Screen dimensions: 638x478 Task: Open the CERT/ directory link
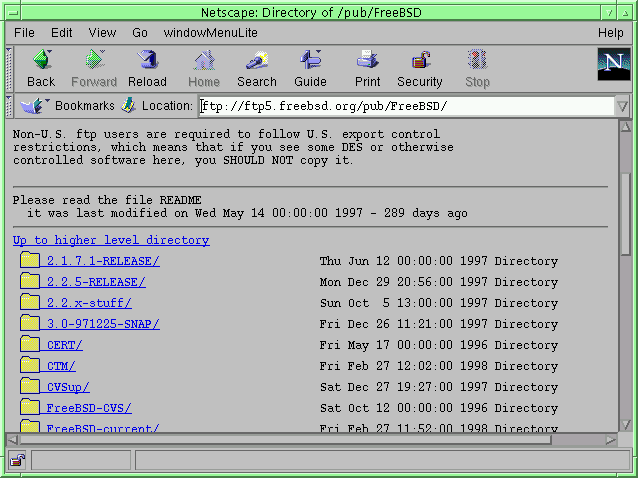pyautogui.click(x=65, y=345)
